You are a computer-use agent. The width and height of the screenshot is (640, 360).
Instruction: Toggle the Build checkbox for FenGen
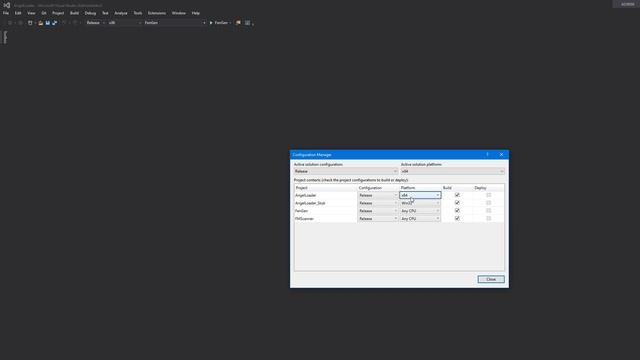click(457, 211)
